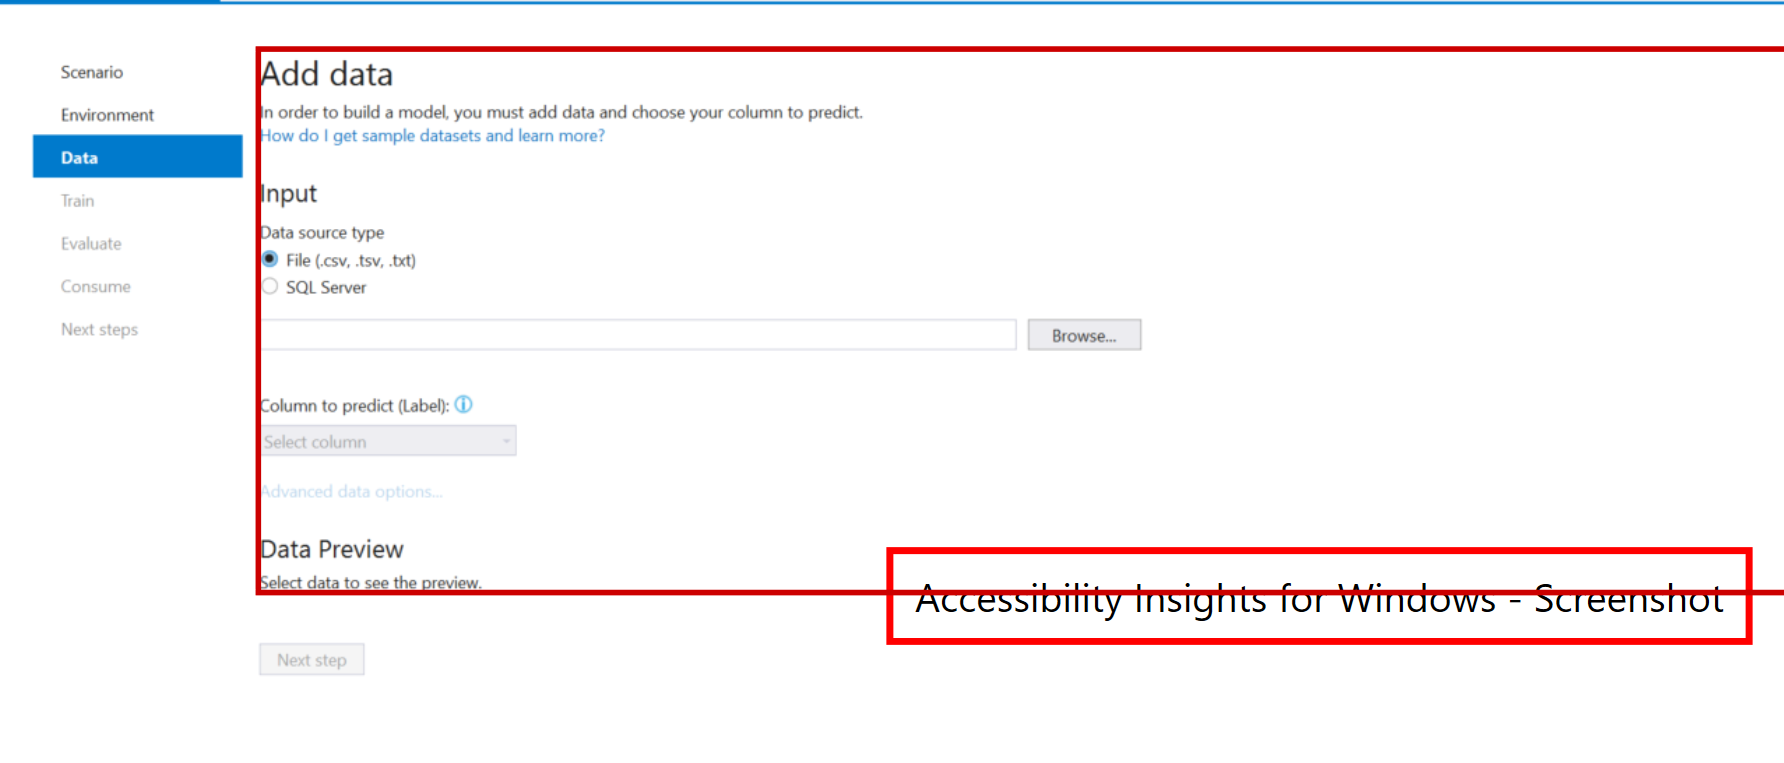View the Next steps section
Screen dimensions: 1784x763
tap(99, 329)
